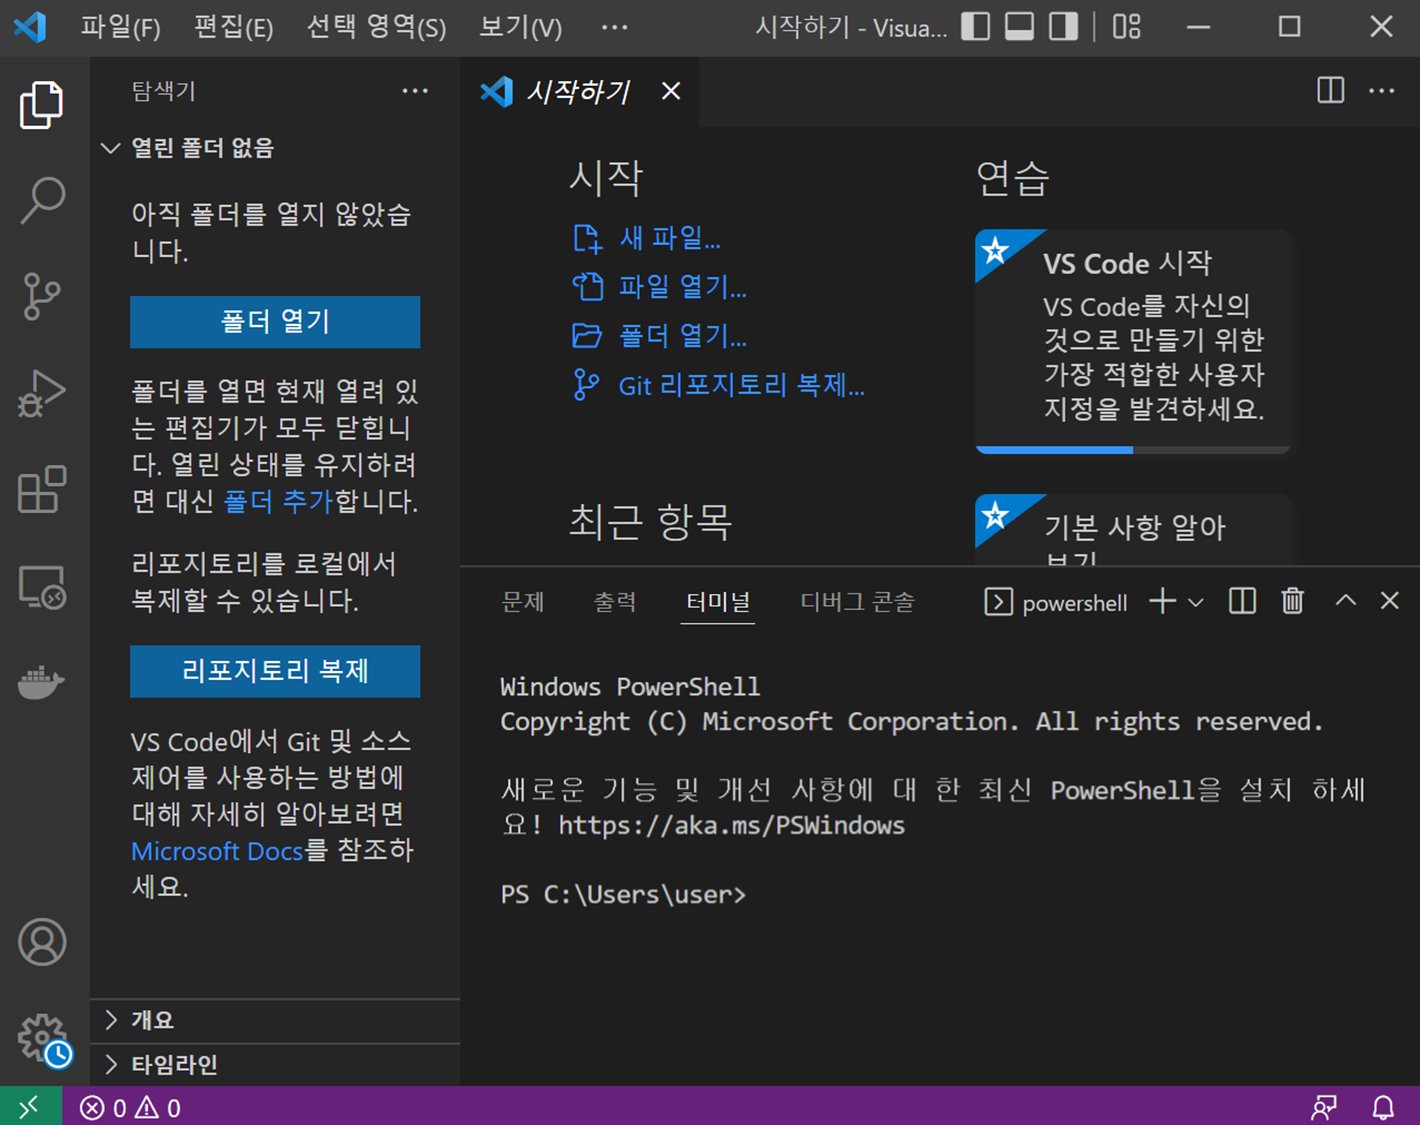Expand the 개요 section
Viewport: 1420px width, 1125px height.
152,1020
